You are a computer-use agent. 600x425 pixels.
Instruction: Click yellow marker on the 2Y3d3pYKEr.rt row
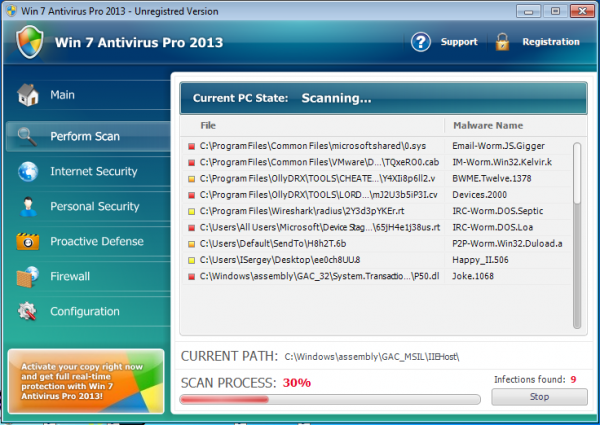coord(191,212)
